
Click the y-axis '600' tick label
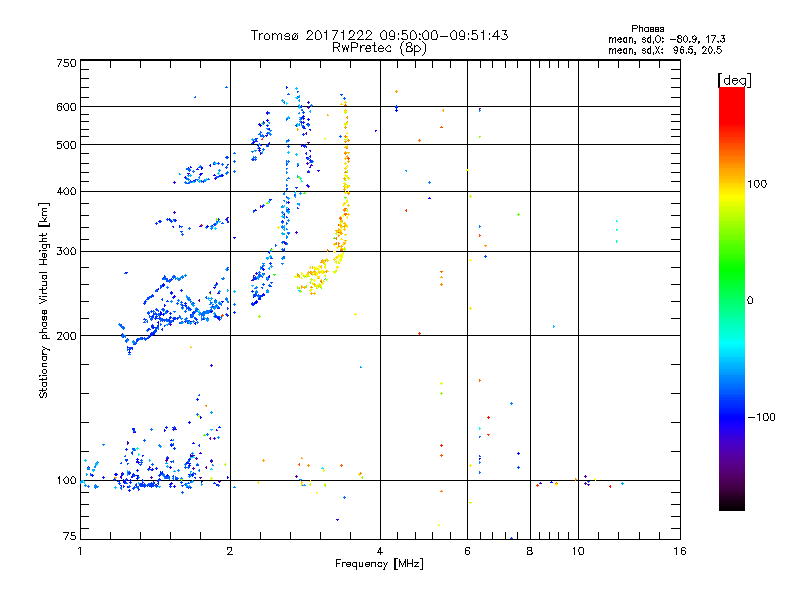point(66,107)
